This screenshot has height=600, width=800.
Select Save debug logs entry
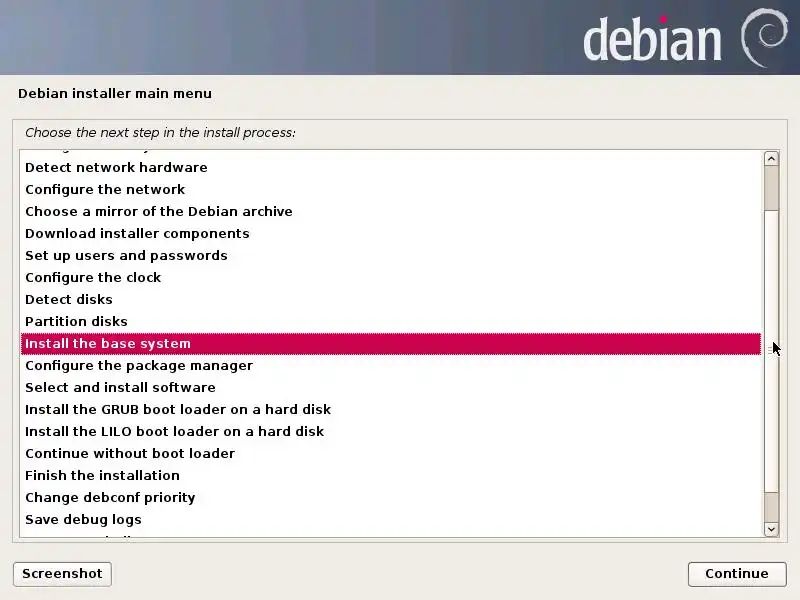(x=391, y=519)
